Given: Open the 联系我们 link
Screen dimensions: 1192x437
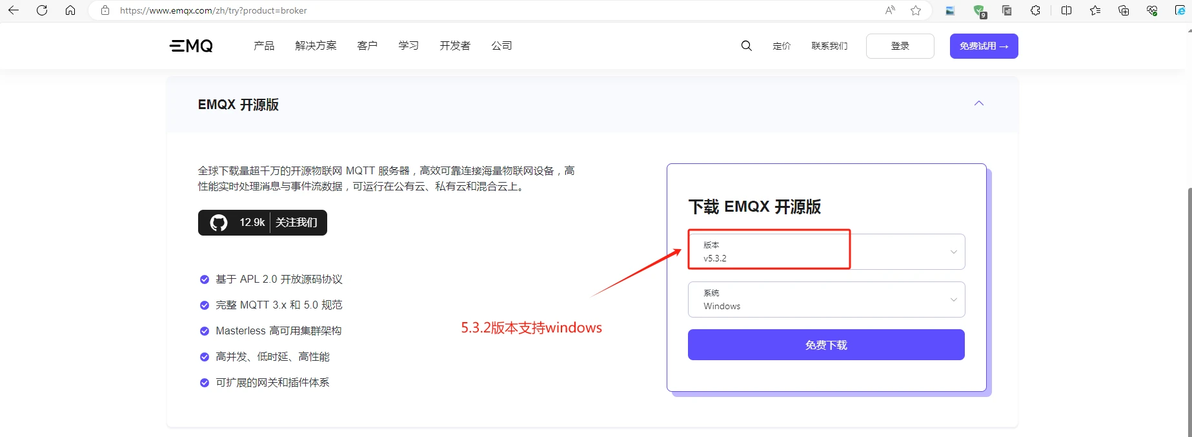Looking at the screenshot, I should click(x=829, y=46).
